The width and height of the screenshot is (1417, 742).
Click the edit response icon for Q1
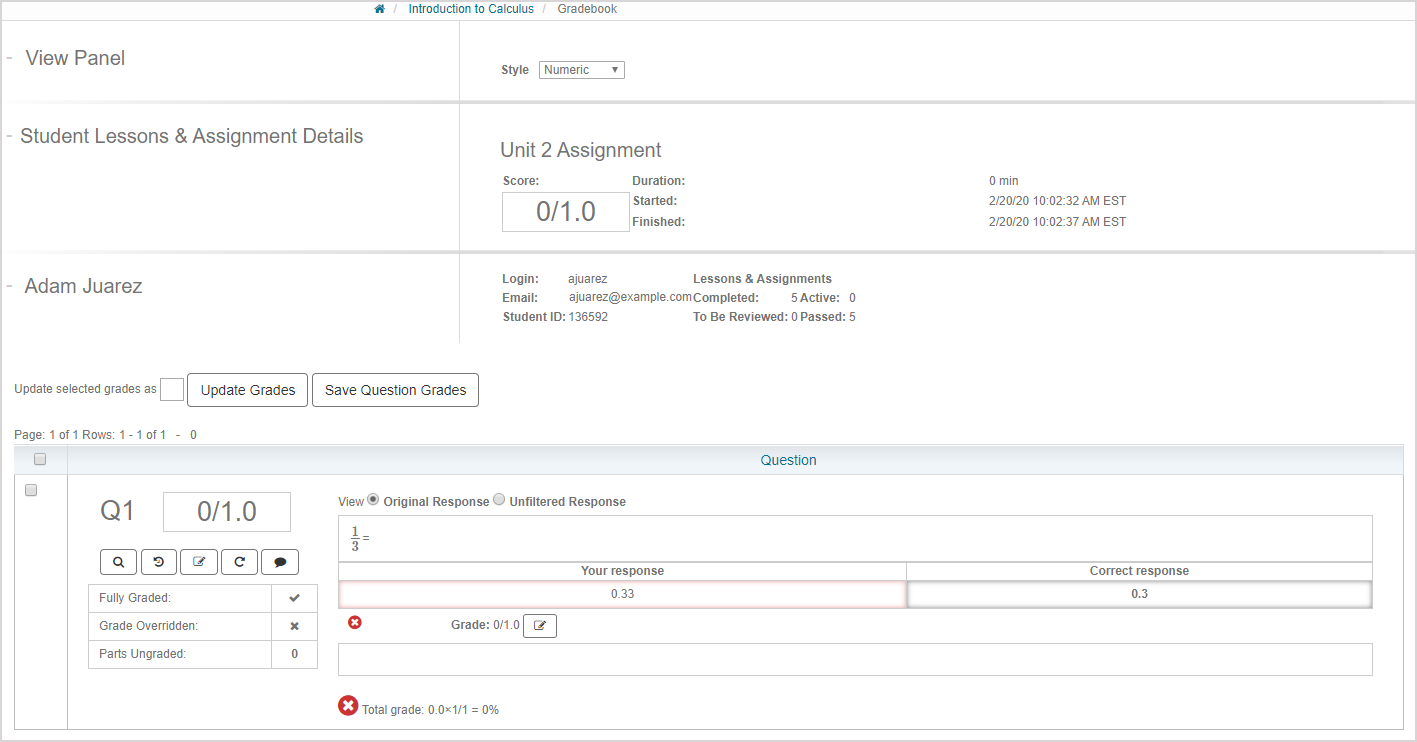pos(199,561)
